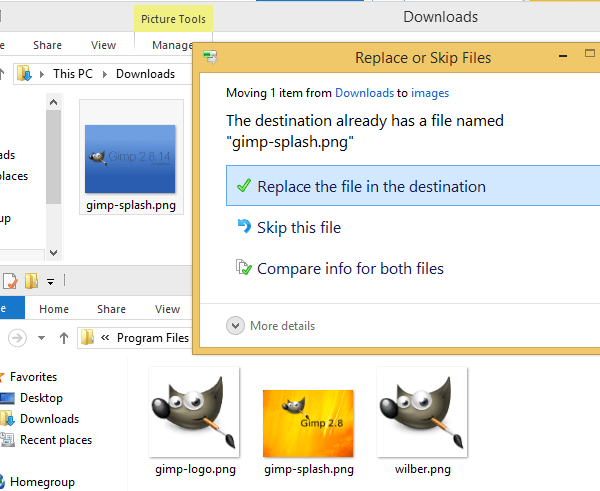Expand More details chevron in dialog

(x=235, y=326)
